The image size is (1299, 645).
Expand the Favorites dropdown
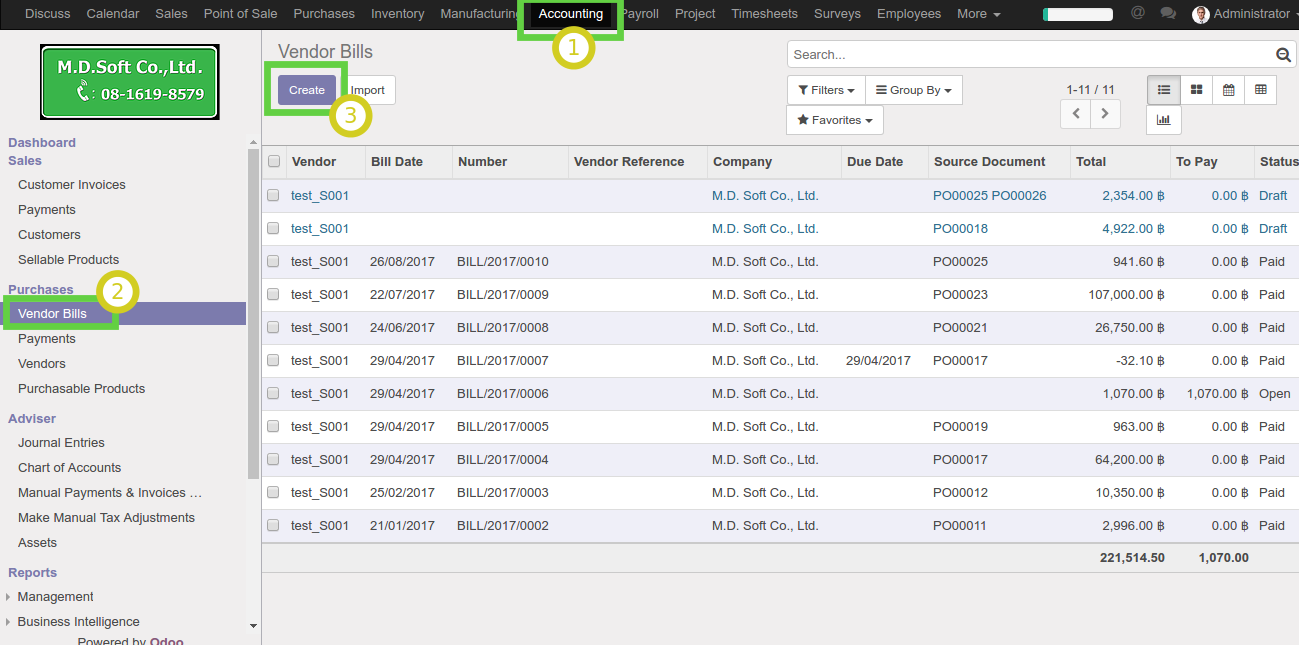click(835, 120)
